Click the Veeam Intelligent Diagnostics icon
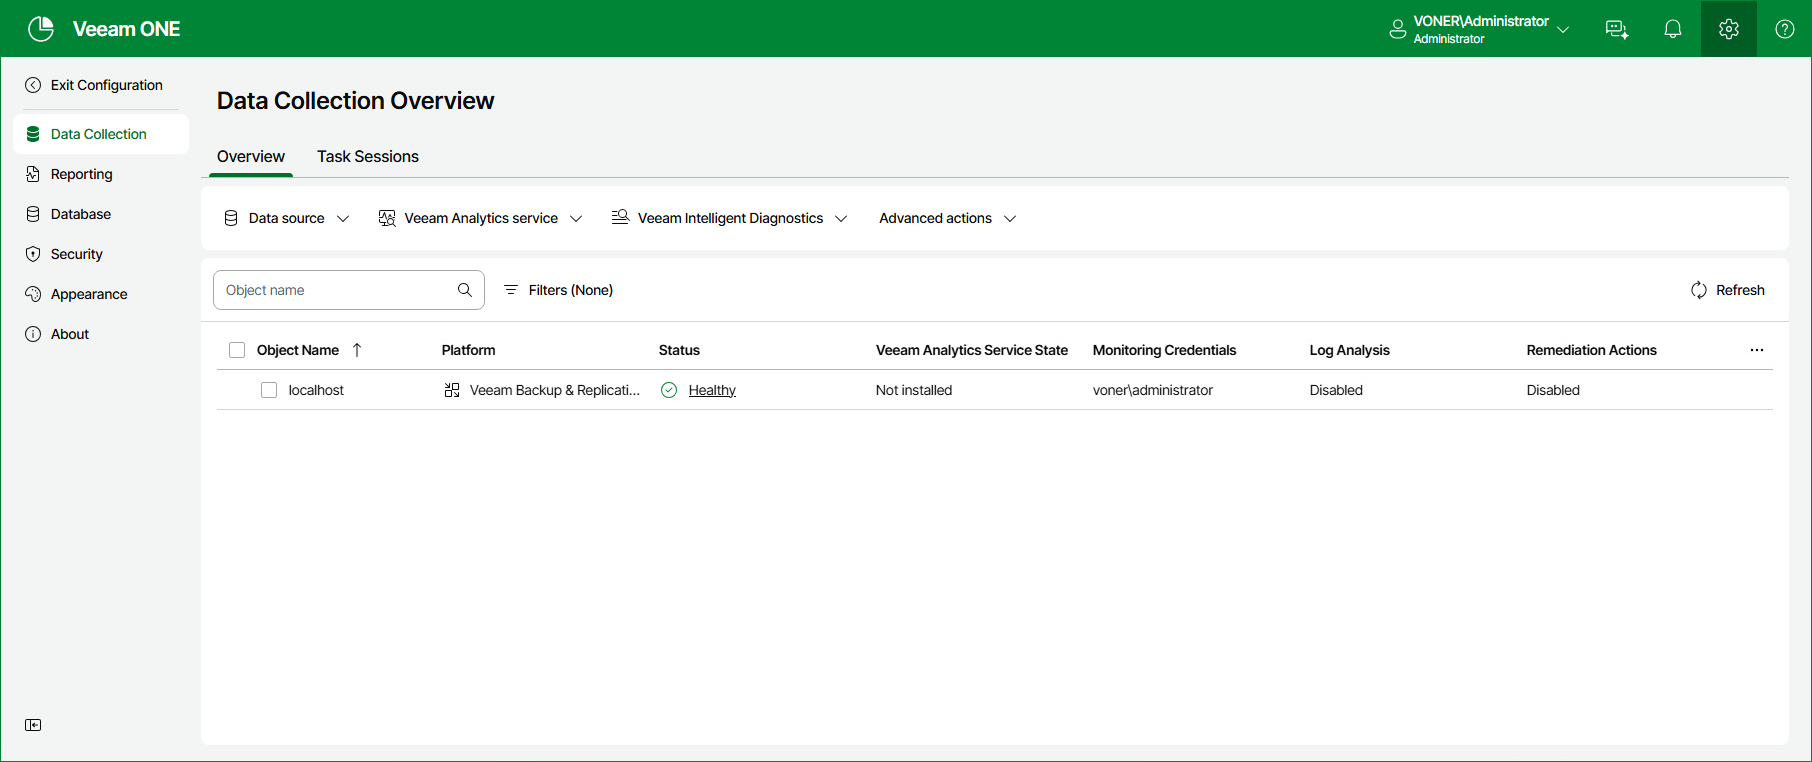1812x762 pixels. pyautogui.click(x=620, y=217)
